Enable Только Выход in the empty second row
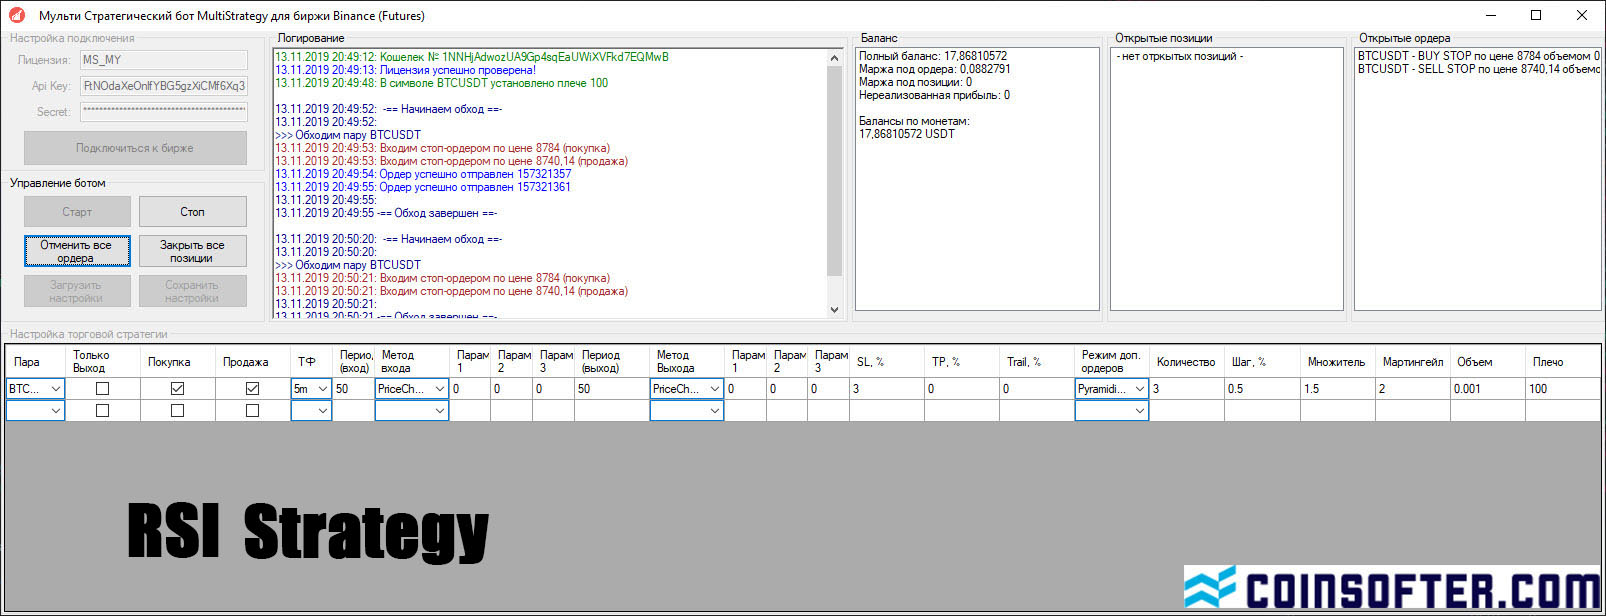1606x616 pixels. click(102, 410)
